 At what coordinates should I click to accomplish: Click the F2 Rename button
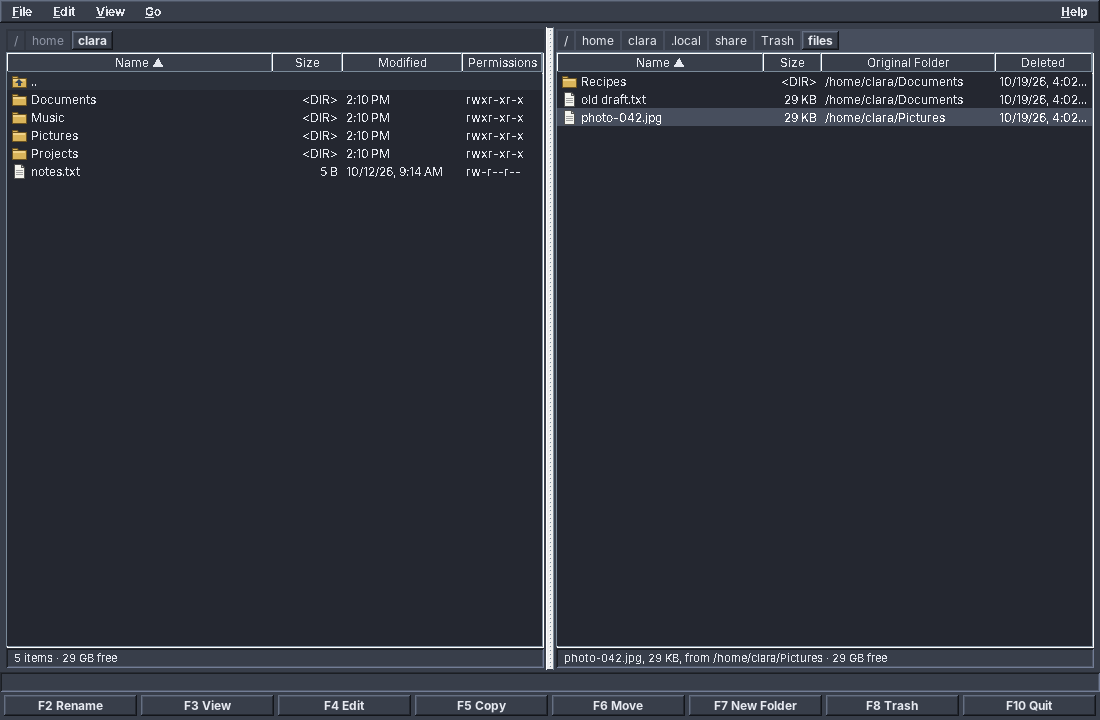[70, 705]
